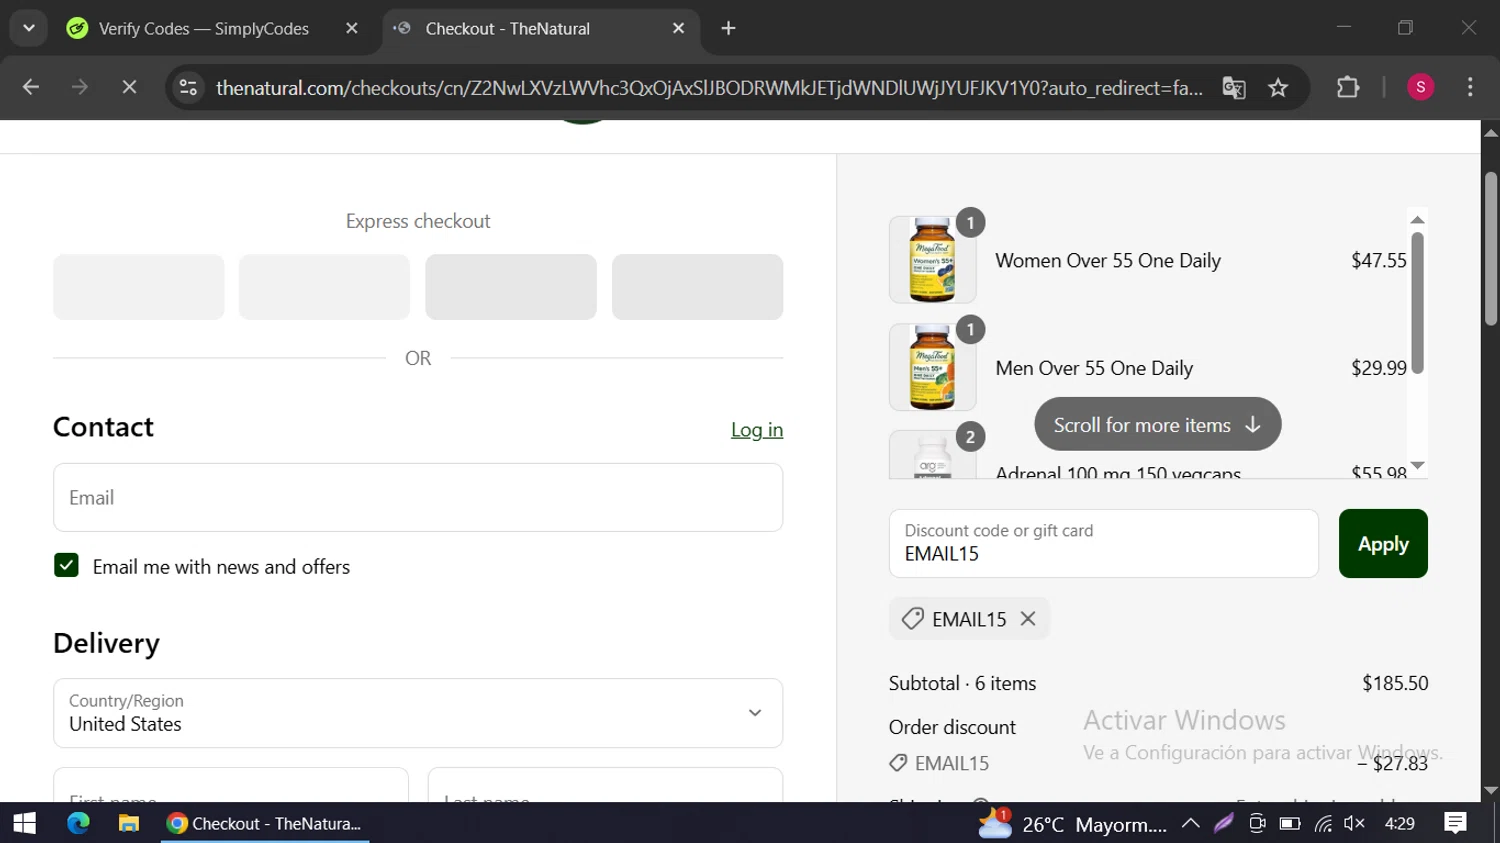Click the $29.99 price for Men Over 55
Image resolution: width=1500 pixels, height=843 pixels.
click(1379, 368)
